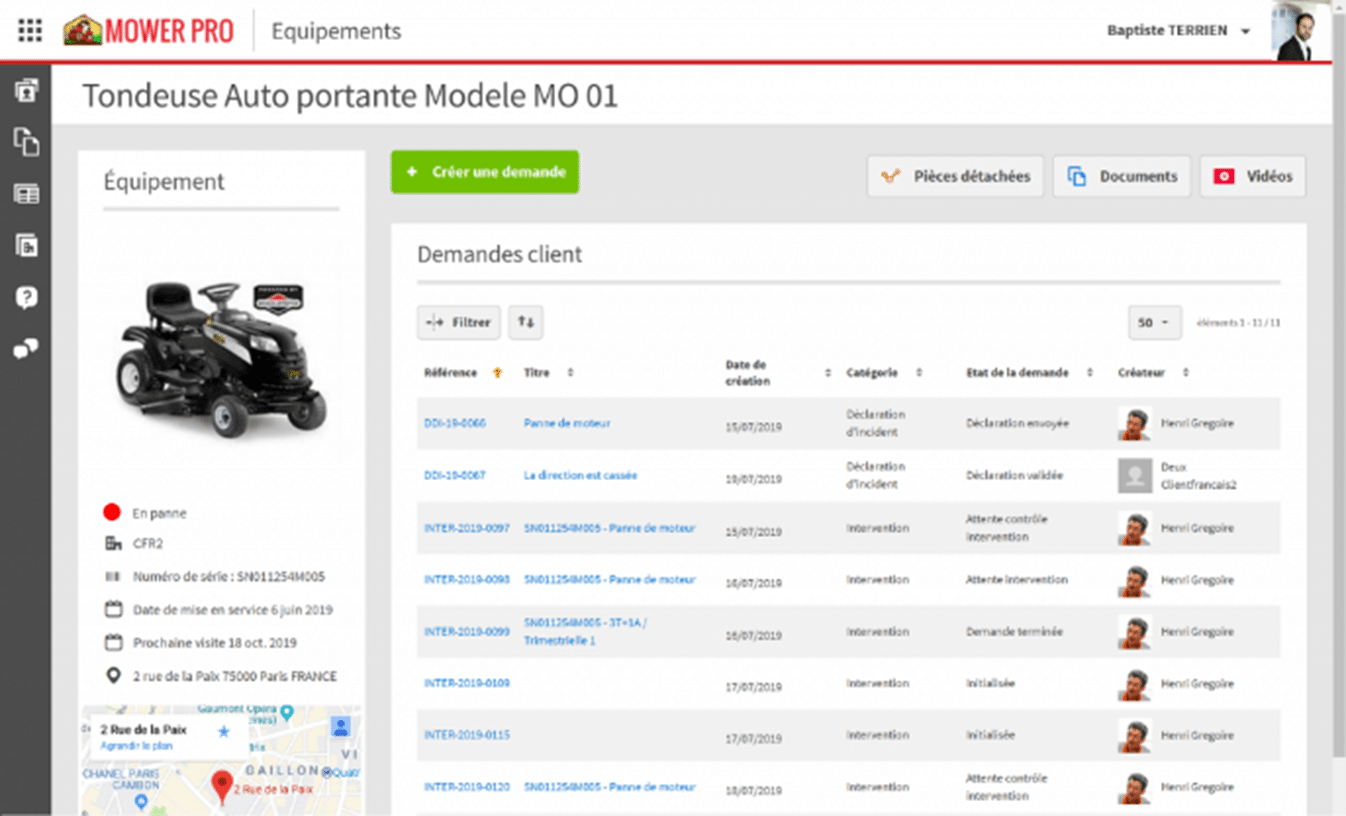Click the star icon on the map card
1346x816 pixels.
coord(224,732)
